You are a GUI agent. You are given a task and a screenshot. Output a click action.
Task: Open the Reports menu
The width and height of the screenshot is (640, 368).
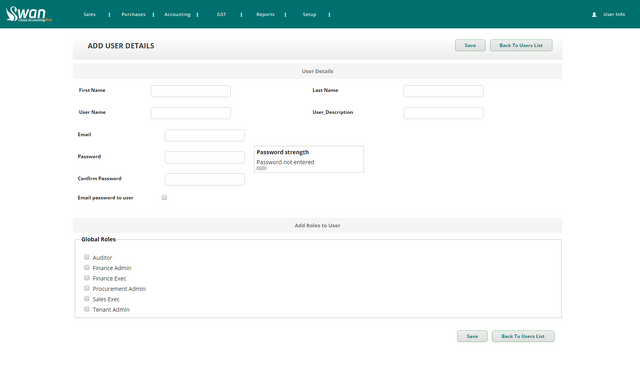(265, 14)
